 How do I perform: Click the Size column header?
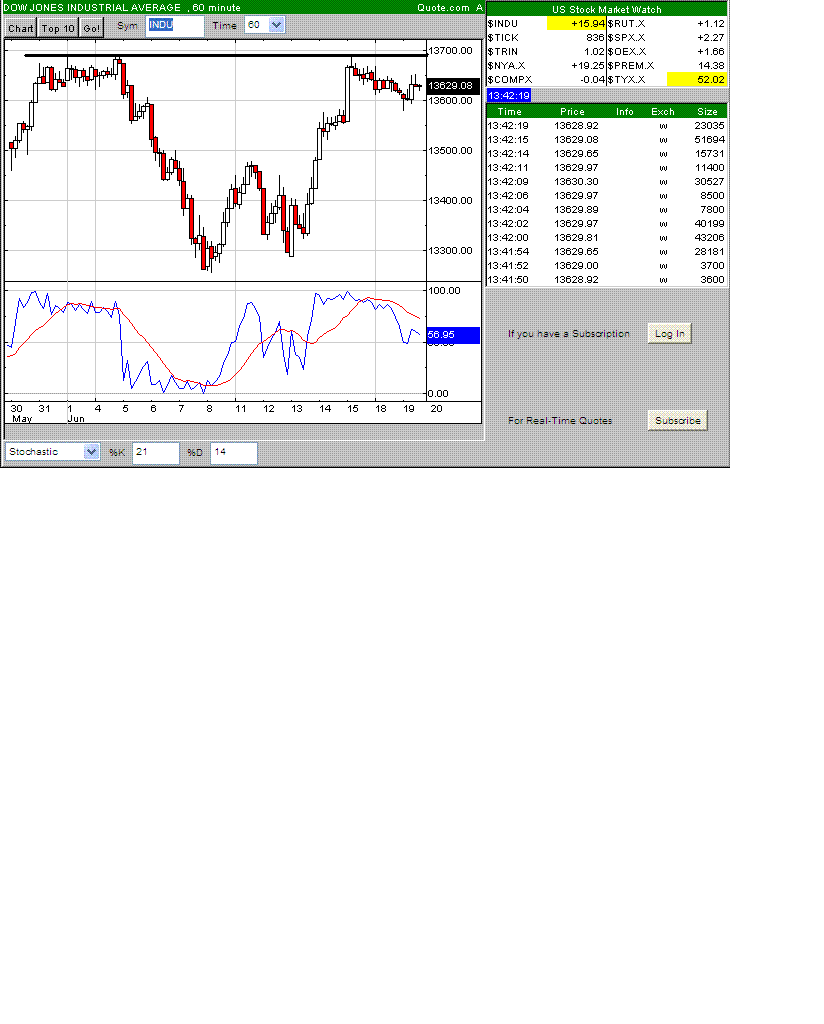pos(707,112)
